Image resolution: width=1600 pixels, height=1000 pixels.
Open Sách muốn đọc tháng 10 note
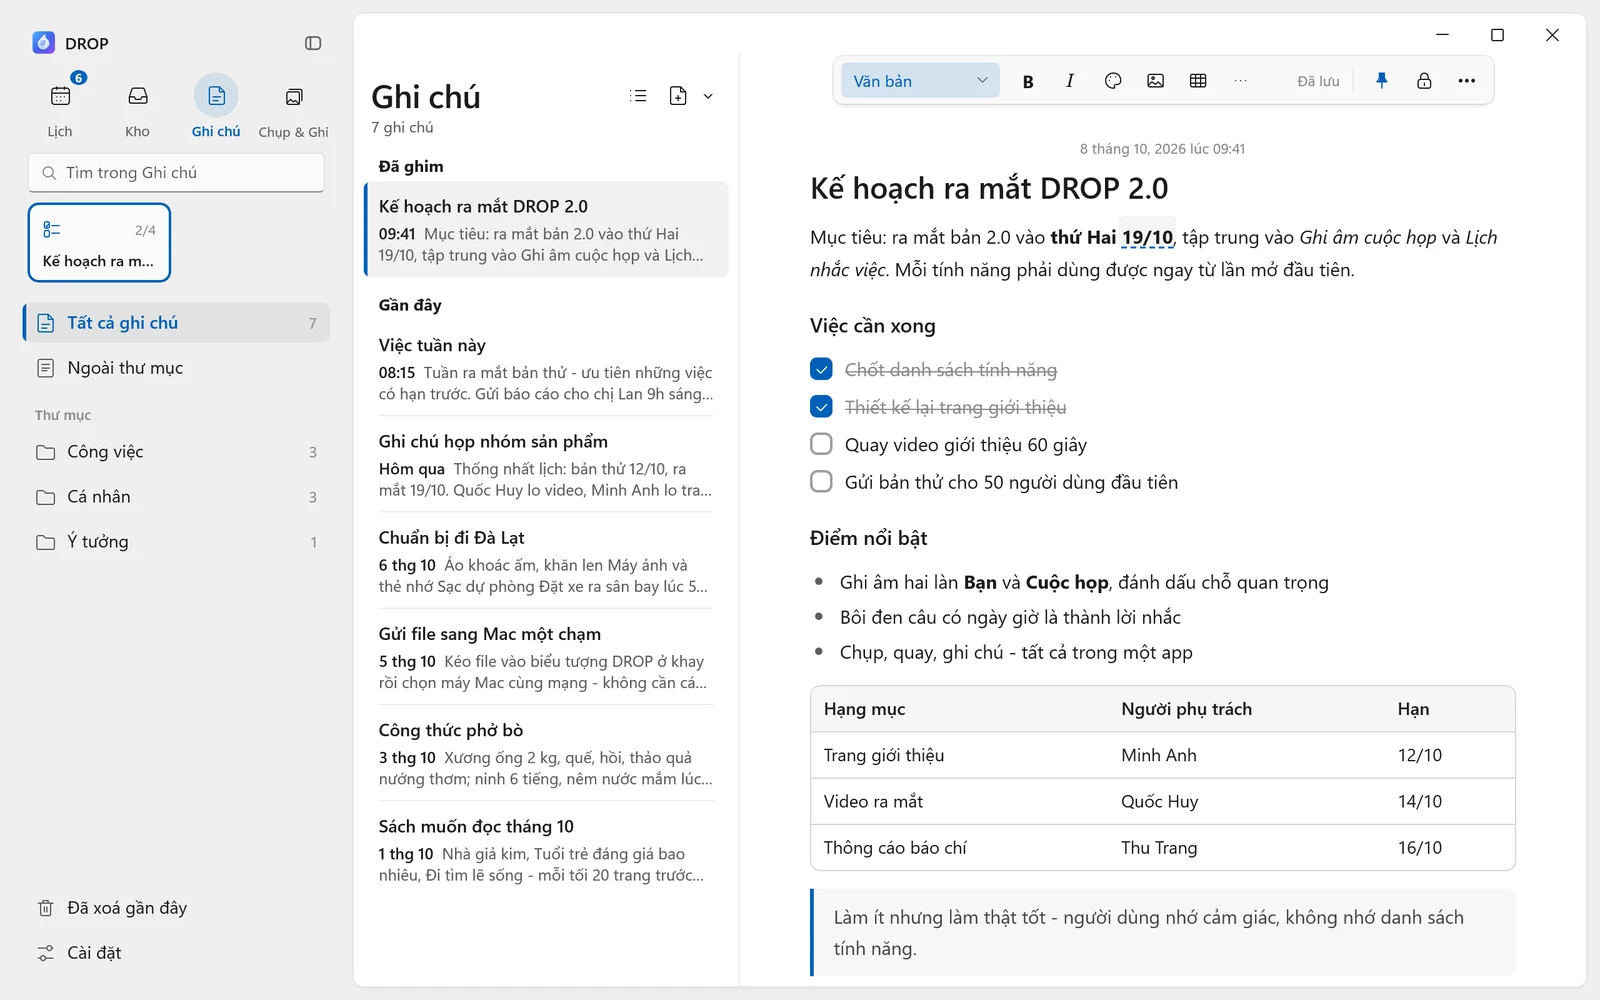click(x=546, y=850)
